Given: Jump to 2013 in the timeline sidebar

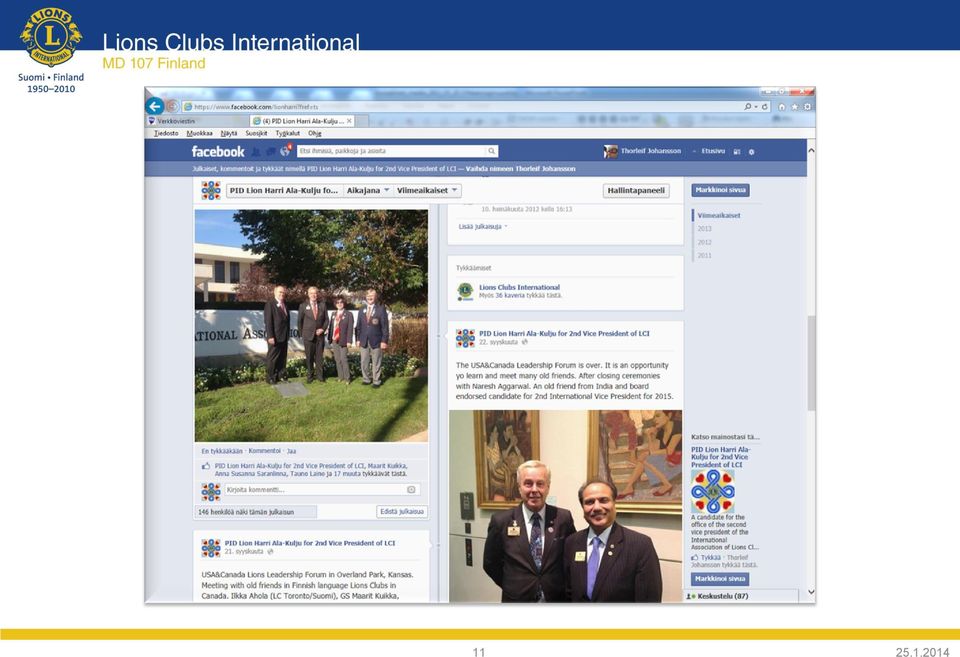Looking at the screenshot, I should [705, 229].
